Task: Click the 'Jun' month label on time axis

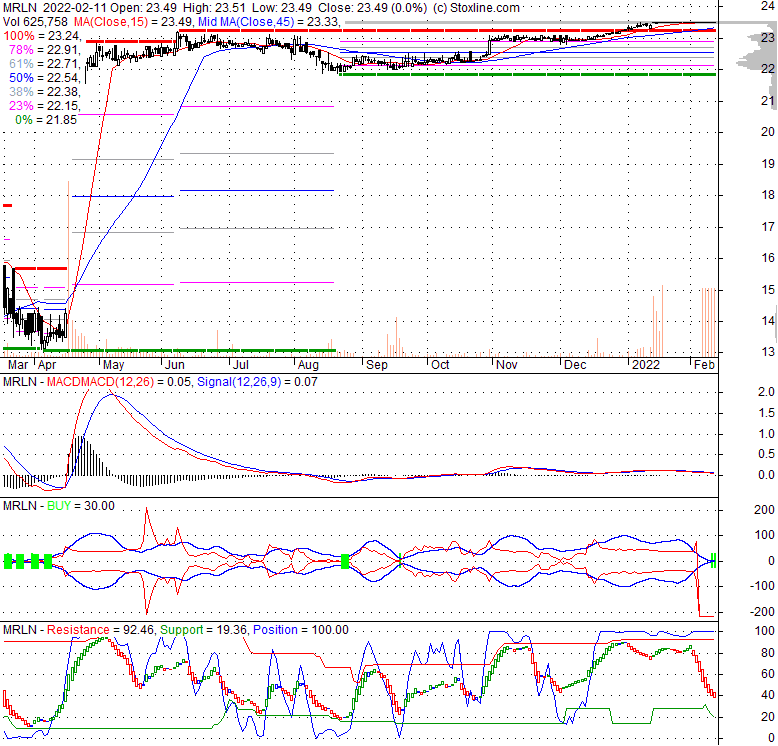Action: pos(175,365)
